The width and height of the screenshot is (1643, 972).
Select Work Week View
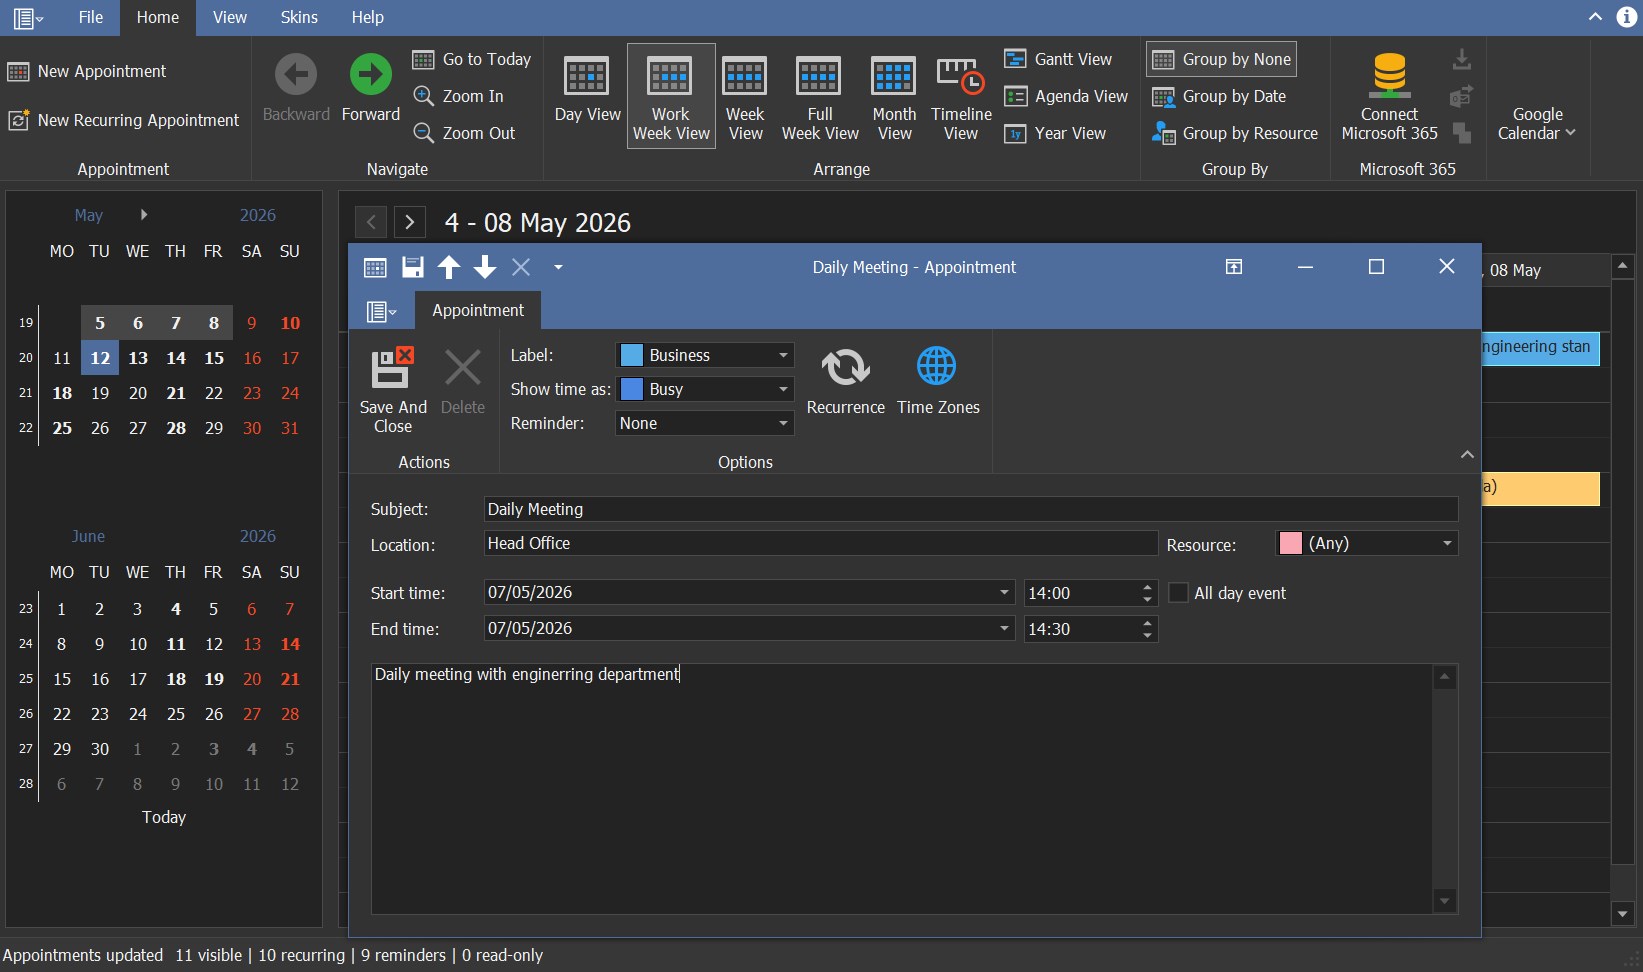click(671, 96)
